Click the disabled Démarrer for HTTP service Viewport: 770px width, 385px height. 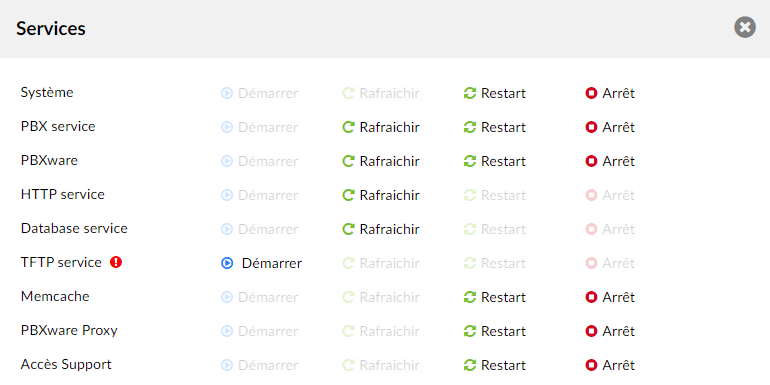point(259,195)
